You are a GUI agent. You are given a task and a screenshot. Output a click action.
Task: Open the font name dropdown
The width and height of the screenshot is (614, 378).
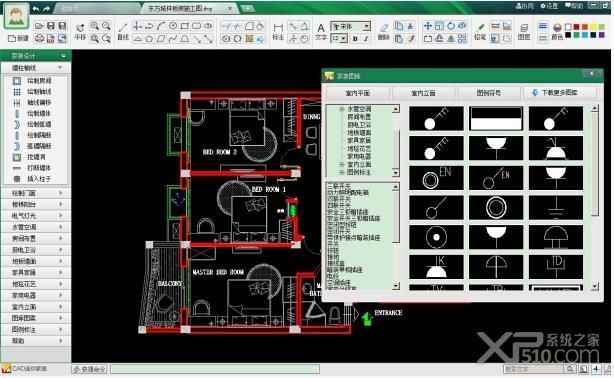(x=367, y=26)
